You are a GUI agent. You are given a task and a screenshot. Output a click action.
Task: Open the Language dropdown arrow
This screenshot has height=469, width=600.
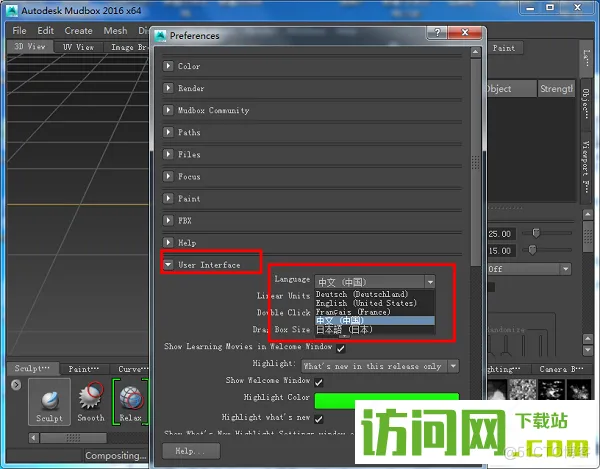[430, 282]
